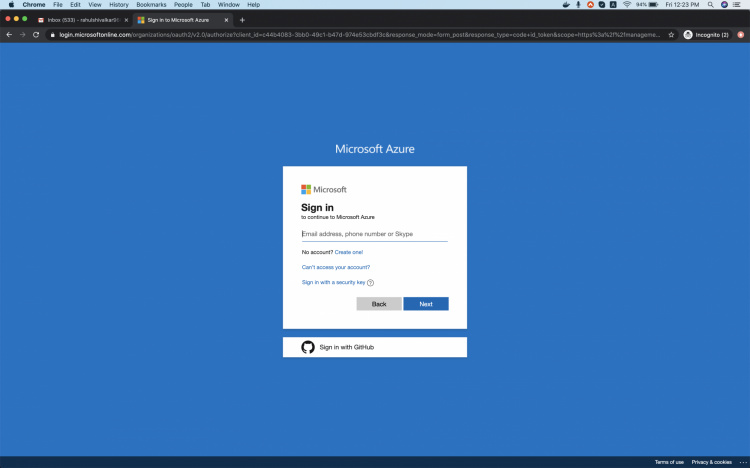This screenshot has width=750, height=468.
Task: Open macOS Spotlight search icon
Action: [711, 5]
